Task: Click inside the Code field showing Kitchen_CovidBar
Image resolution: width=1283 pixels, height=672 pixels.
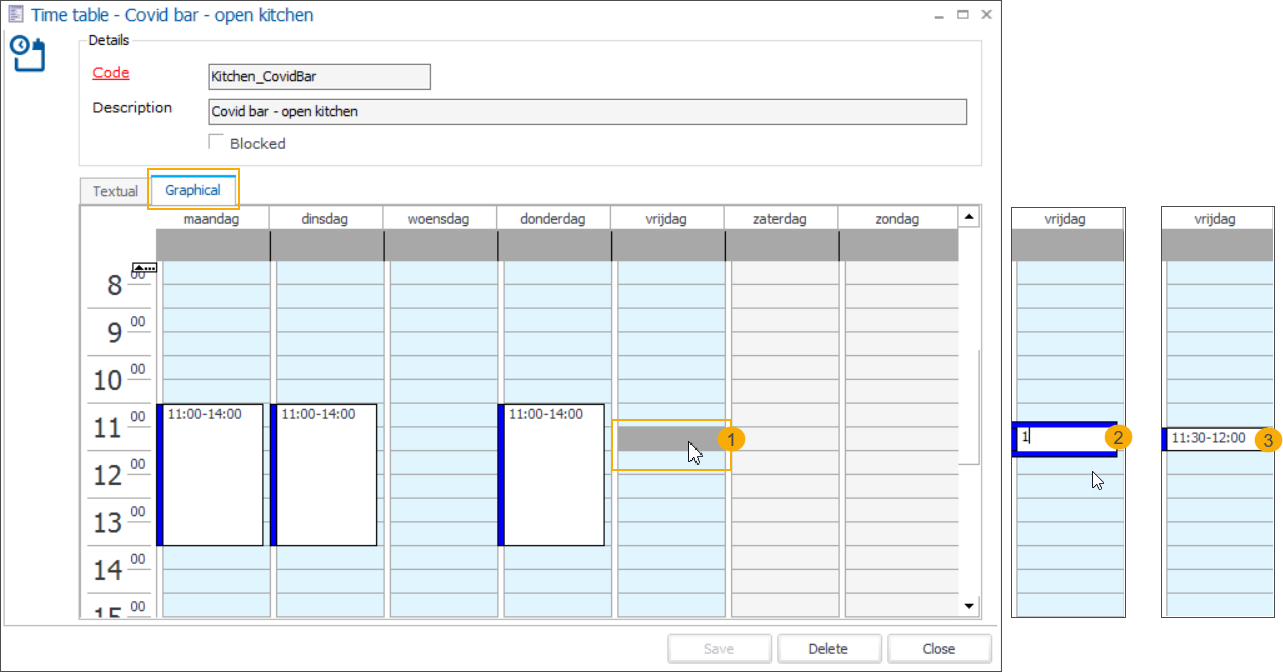Action: pos(318,76)
